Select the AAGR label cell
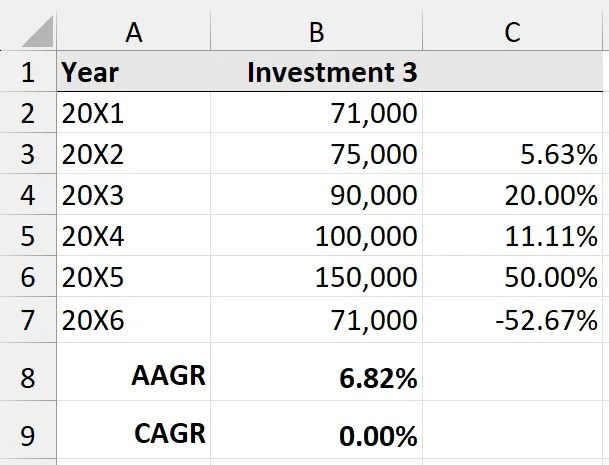Viewport: 609px width, 465px height. (133, 377)
